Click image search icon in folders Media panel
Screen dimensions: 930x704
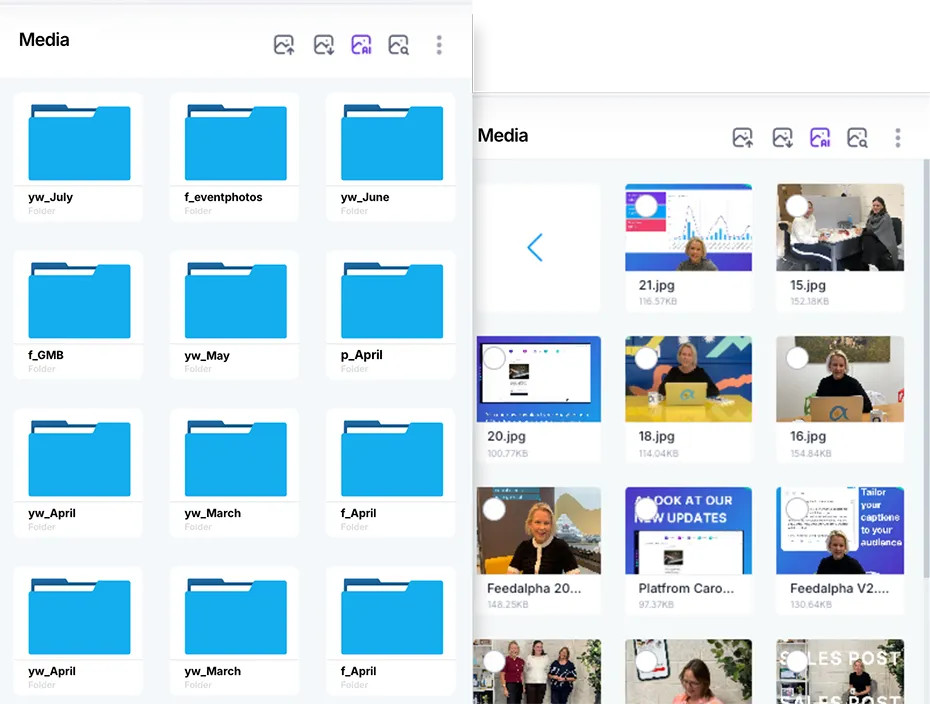(399, 45)
